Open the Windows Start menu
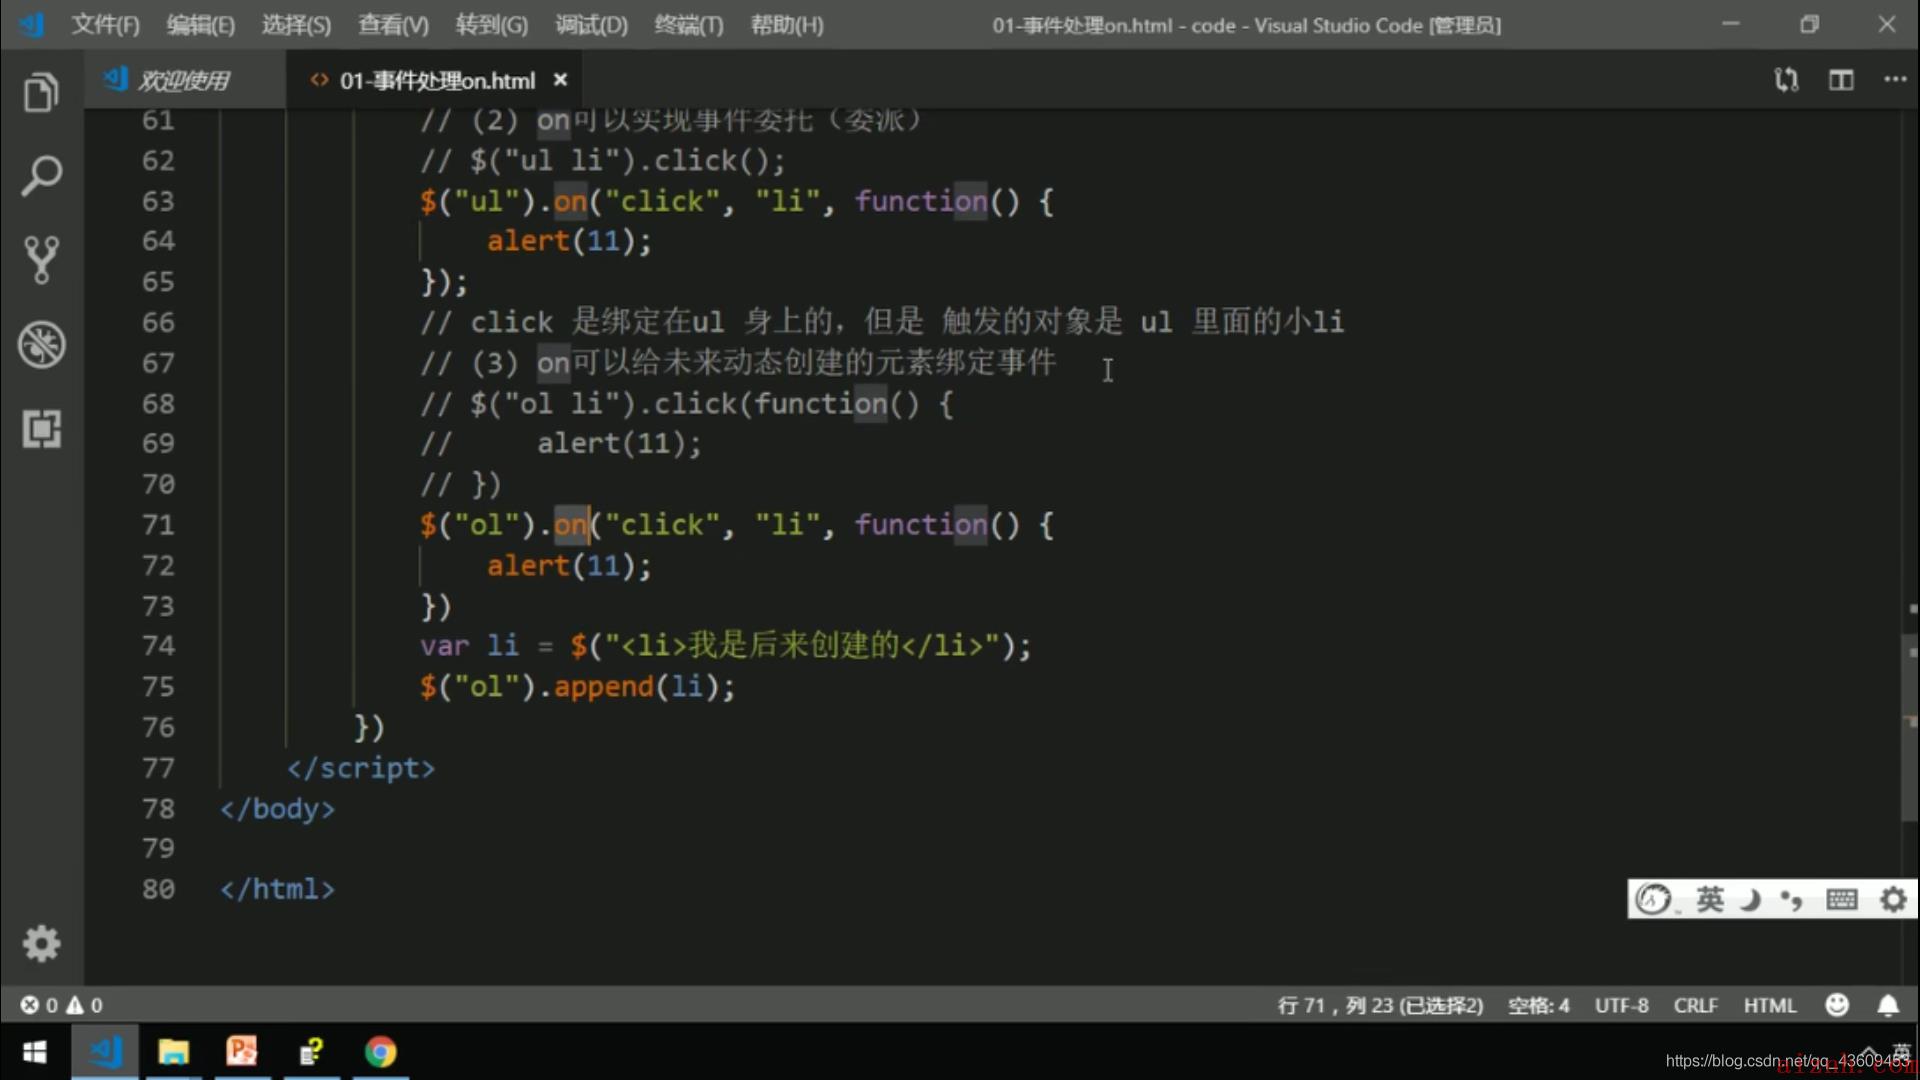The height and width of the screenshot is (1080, 1920). [34, 1052]
